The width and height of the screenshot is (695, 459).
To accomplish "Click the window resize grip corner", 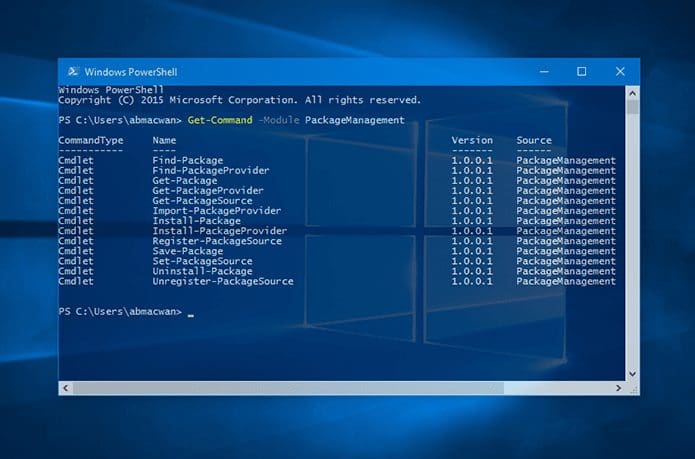I will coord(633,389).
